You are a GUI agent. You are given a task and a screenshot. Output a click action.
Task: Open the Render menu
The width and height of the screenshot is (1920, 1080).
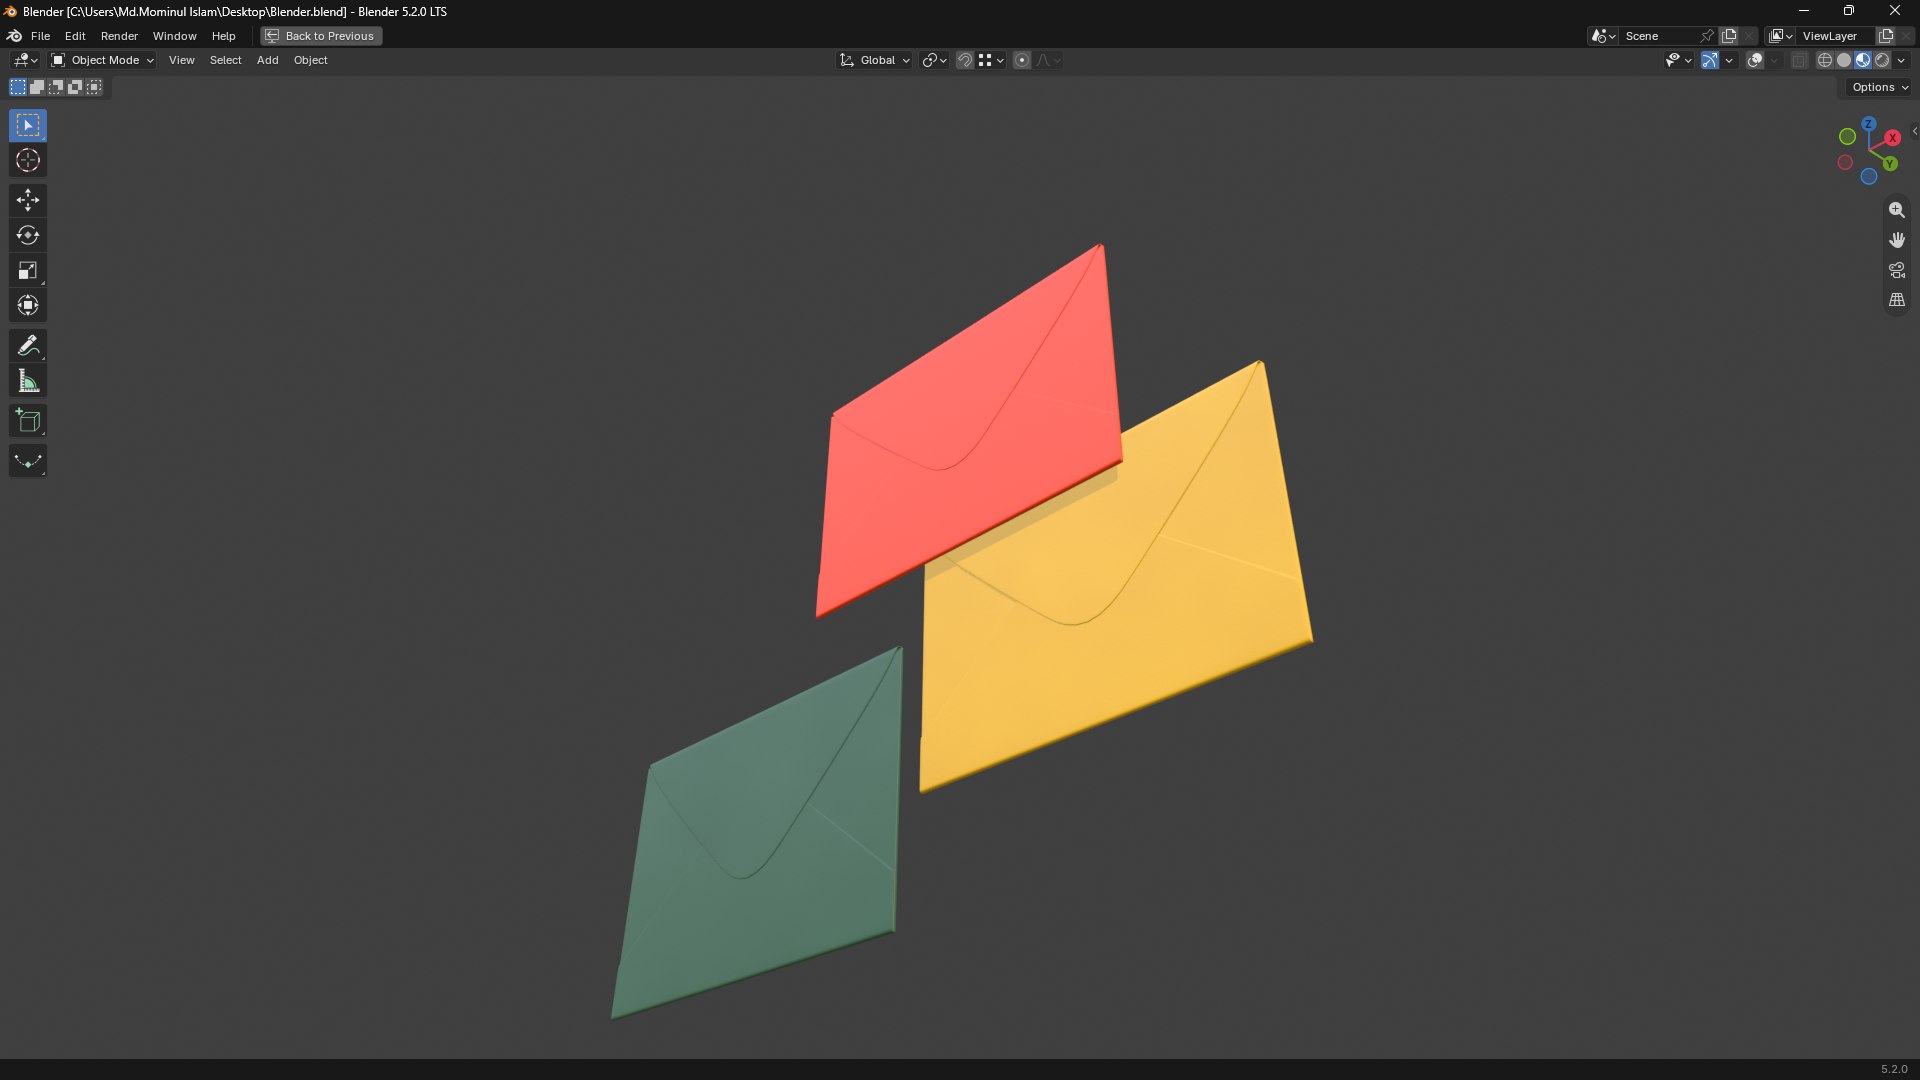point(119,36)
